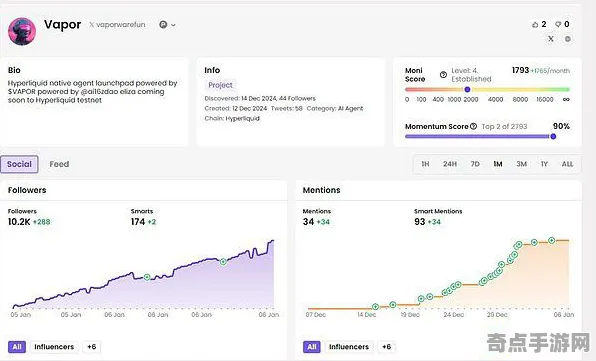Select the Social tab

19,164
